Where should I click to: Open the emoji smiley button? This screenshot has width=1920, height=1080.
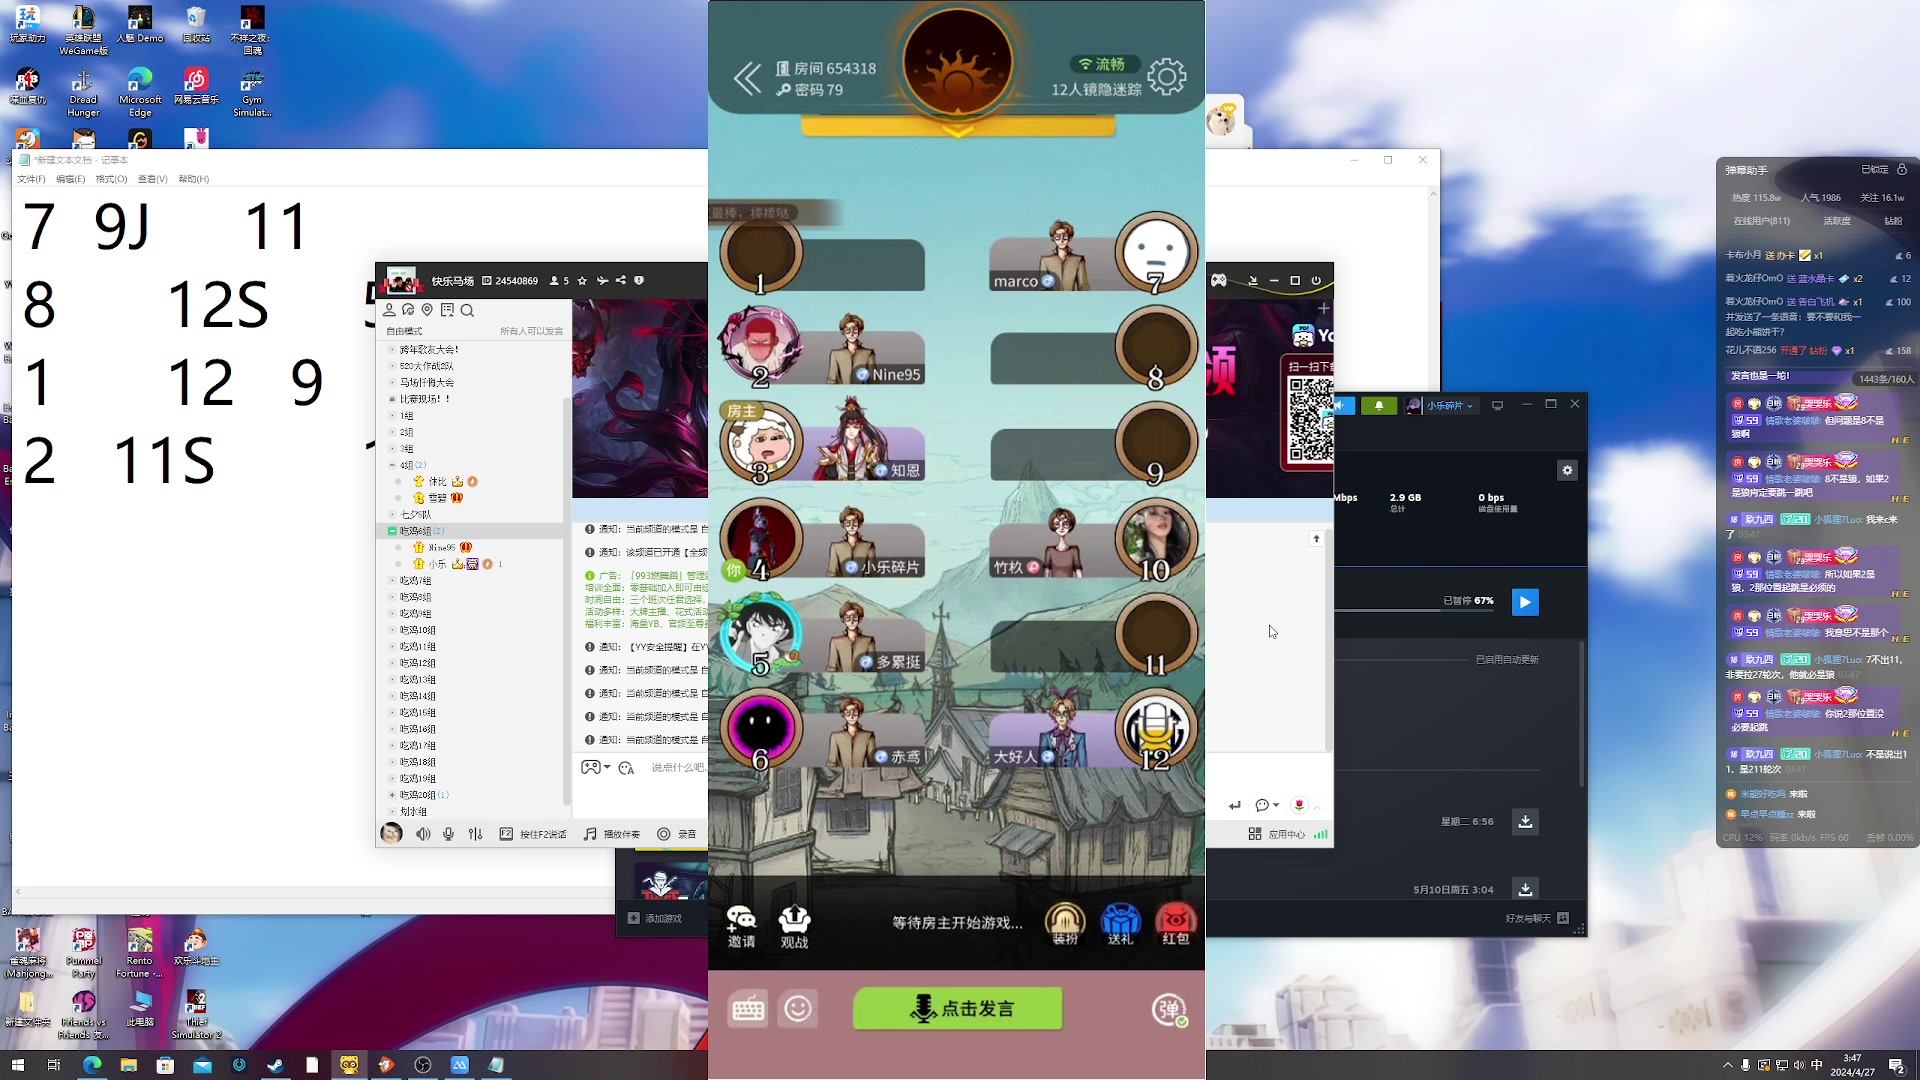(798, 1009)
